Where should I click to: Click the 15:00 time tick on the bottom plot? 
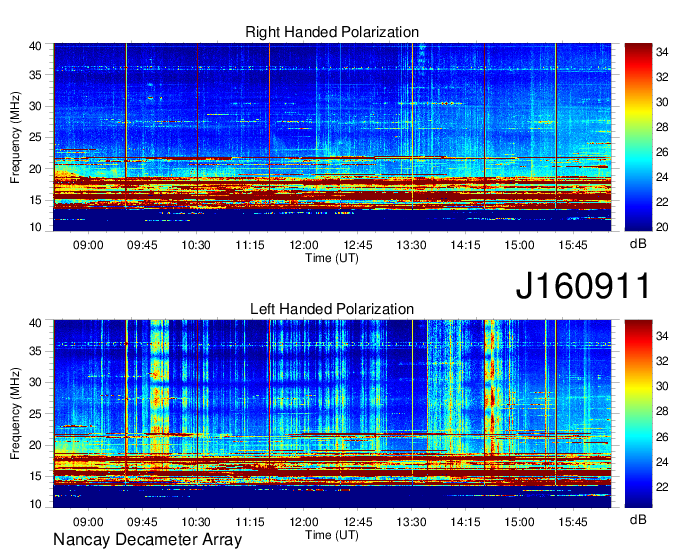520,522
